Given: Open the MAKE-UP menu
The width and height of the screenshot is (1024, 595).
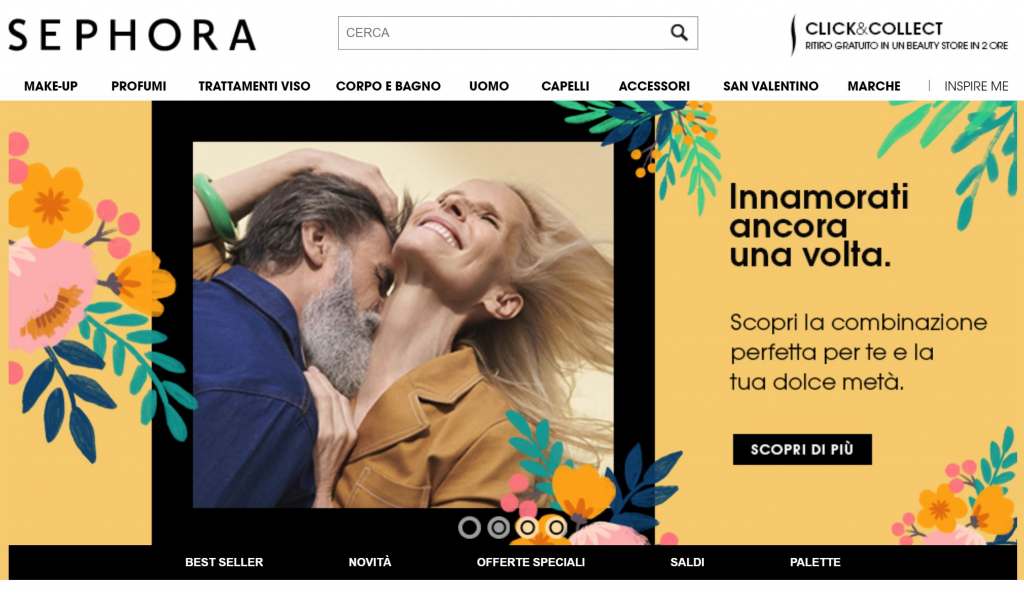Looking at the screenshot, I should (51, 86).
